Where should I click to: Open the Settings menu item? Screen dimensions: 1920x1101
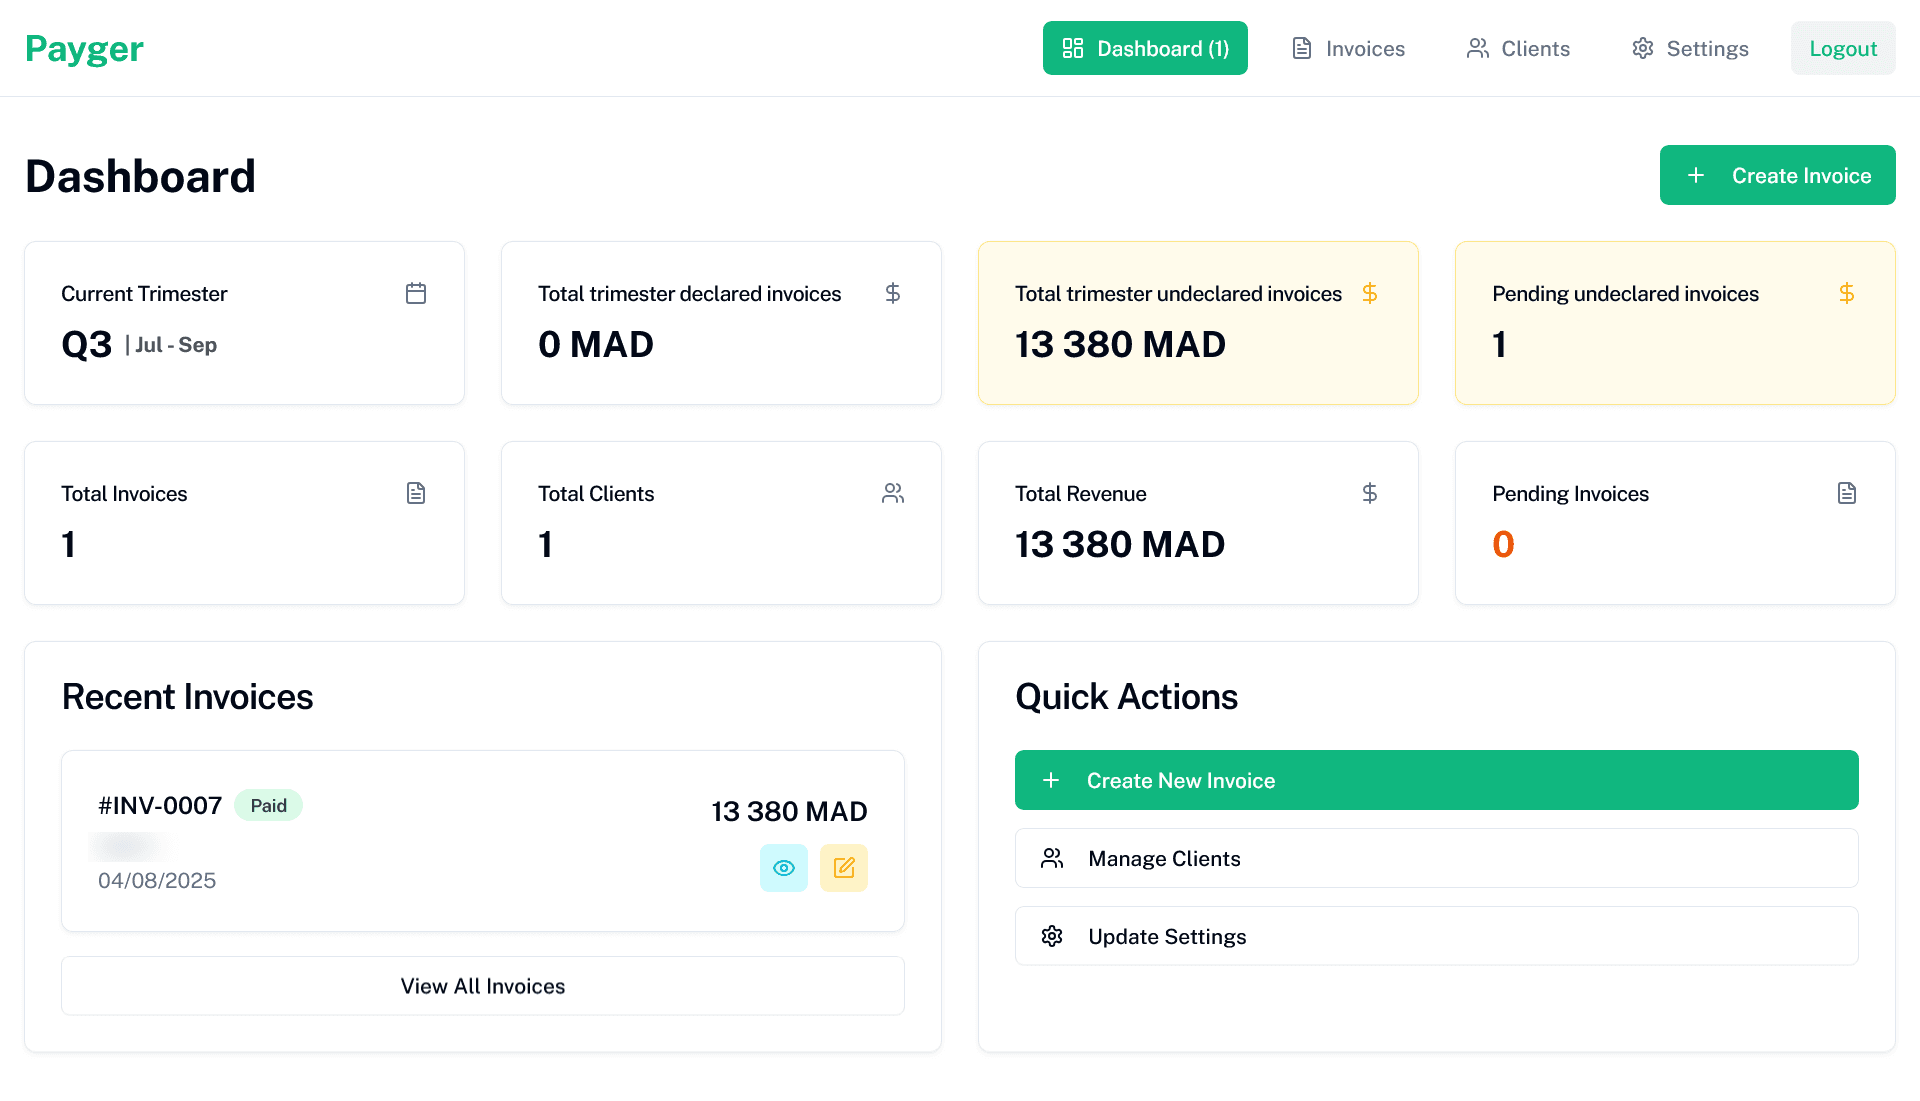[x=1689, y=47]
